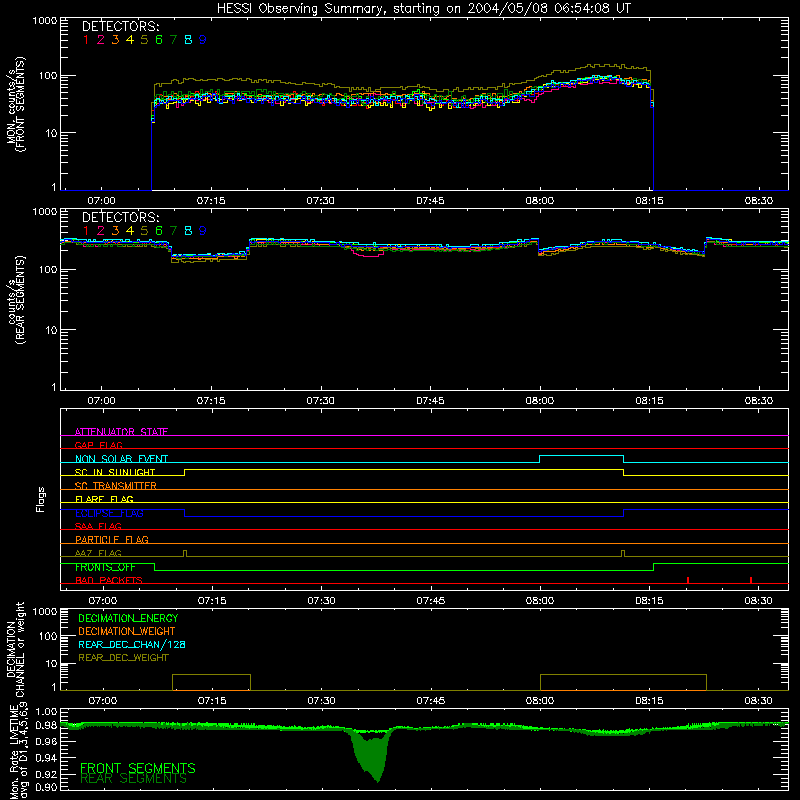Click the HESSI Observing Summary title text

423,9
